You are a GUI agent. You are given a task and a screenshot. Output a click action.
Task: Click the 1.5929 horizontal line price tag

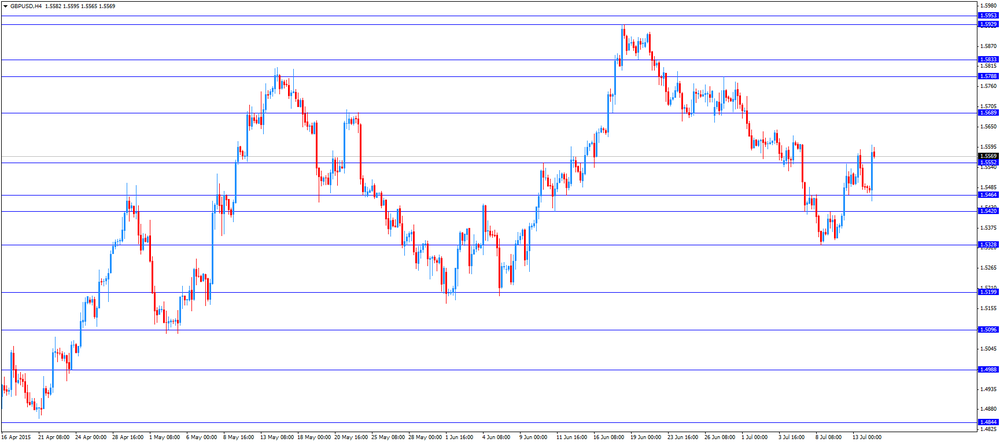[987, 24]
